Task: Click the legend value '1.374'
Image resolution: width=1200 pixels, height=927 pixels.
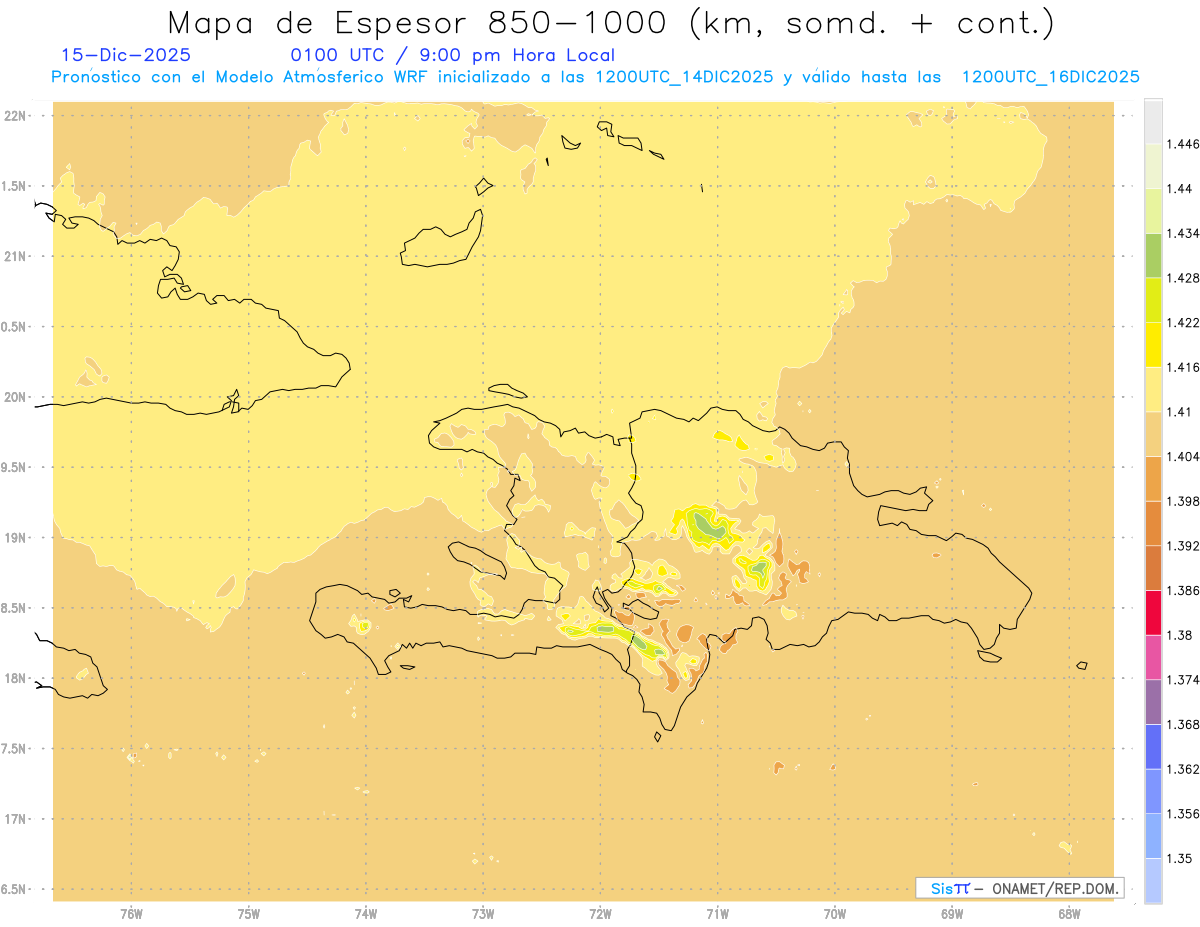Action: [x=1183, y=680]
